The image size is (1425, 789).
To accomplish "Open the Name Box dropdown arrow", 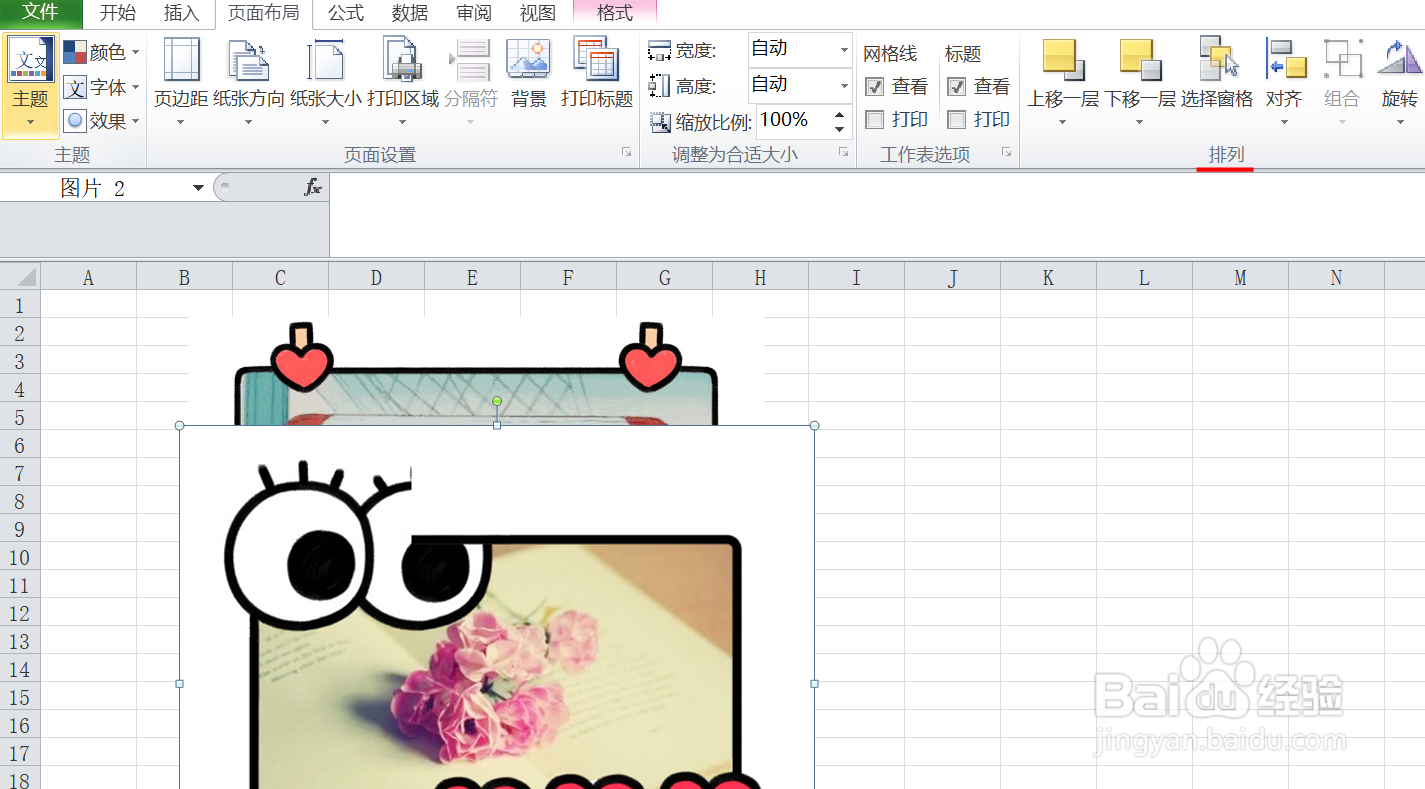I will click(198, 188).
